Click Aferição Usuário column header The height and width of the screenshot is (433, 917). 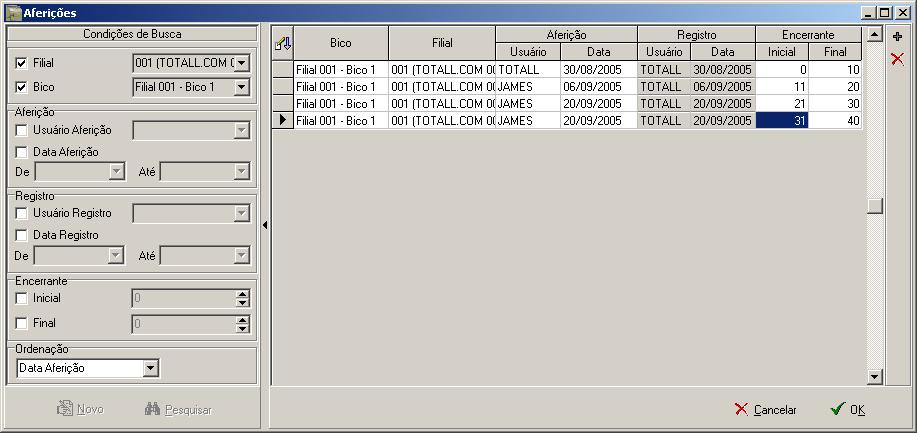(528, 52)
